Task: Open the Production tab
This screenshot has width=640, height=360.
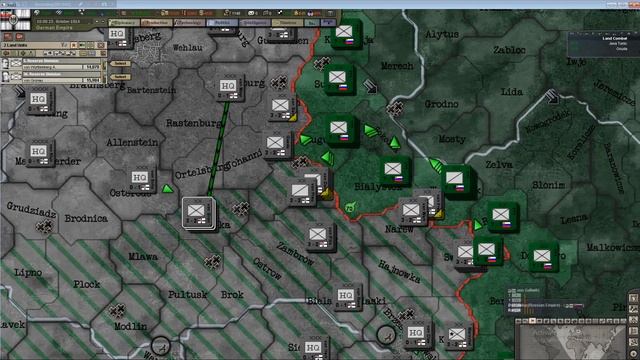Action: click(157, 23)
